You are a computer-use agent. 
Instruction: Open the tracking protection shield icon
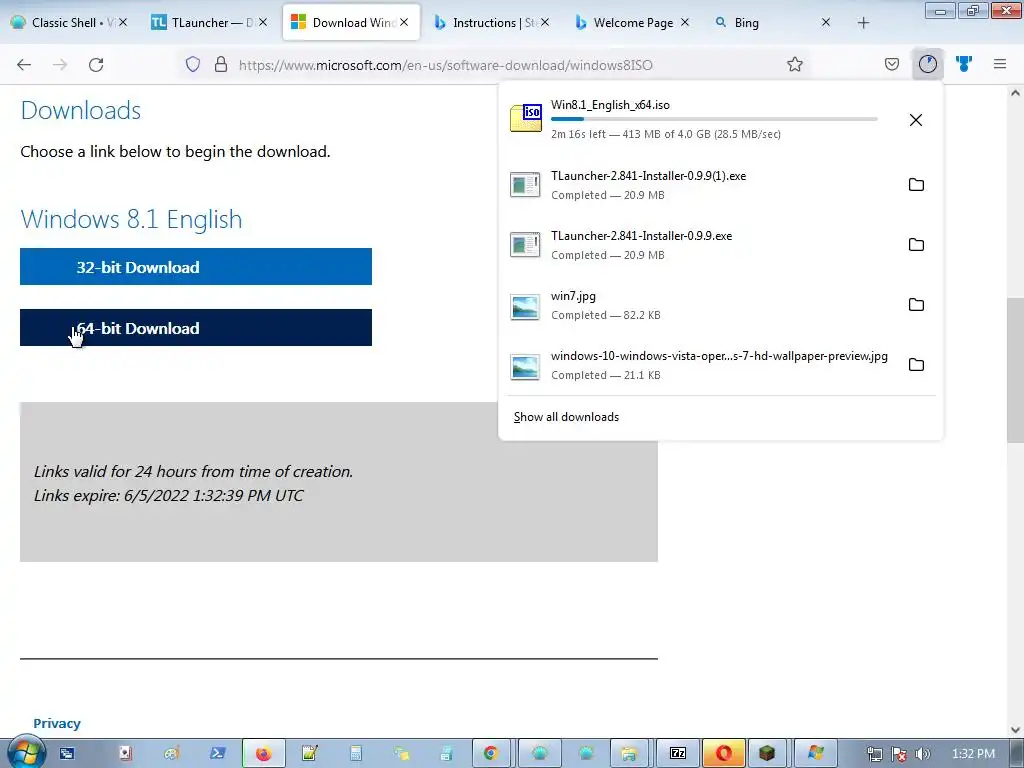click(193, 64)
